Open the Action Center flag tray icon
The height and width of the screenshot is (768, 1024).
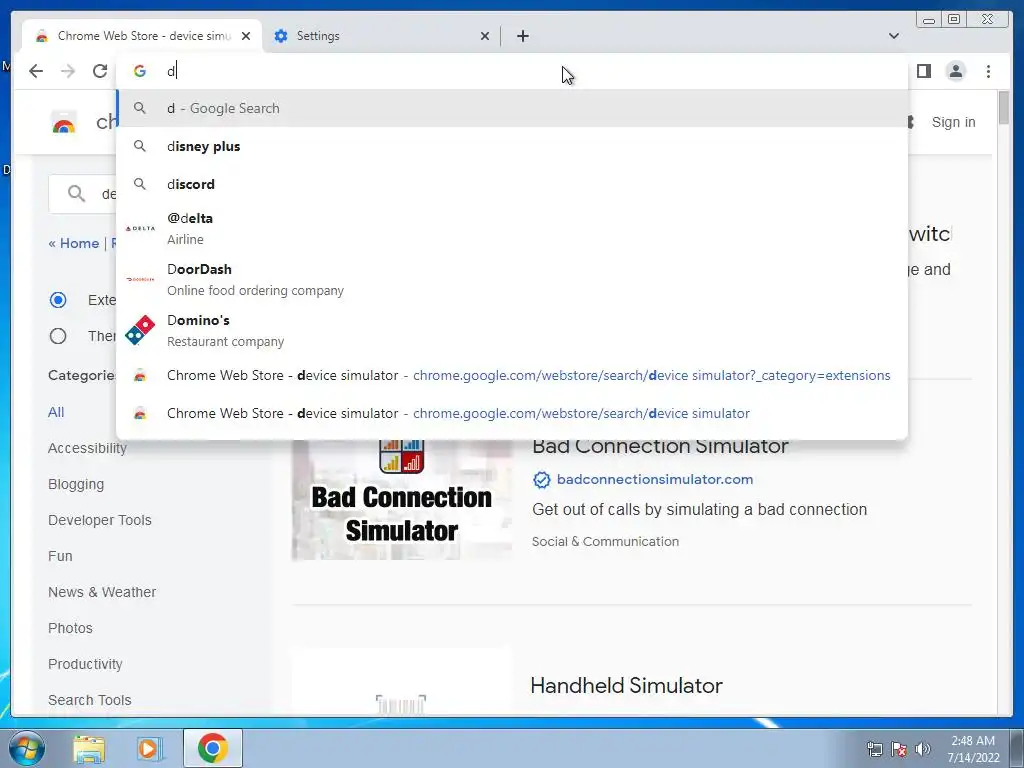point(899,749)
